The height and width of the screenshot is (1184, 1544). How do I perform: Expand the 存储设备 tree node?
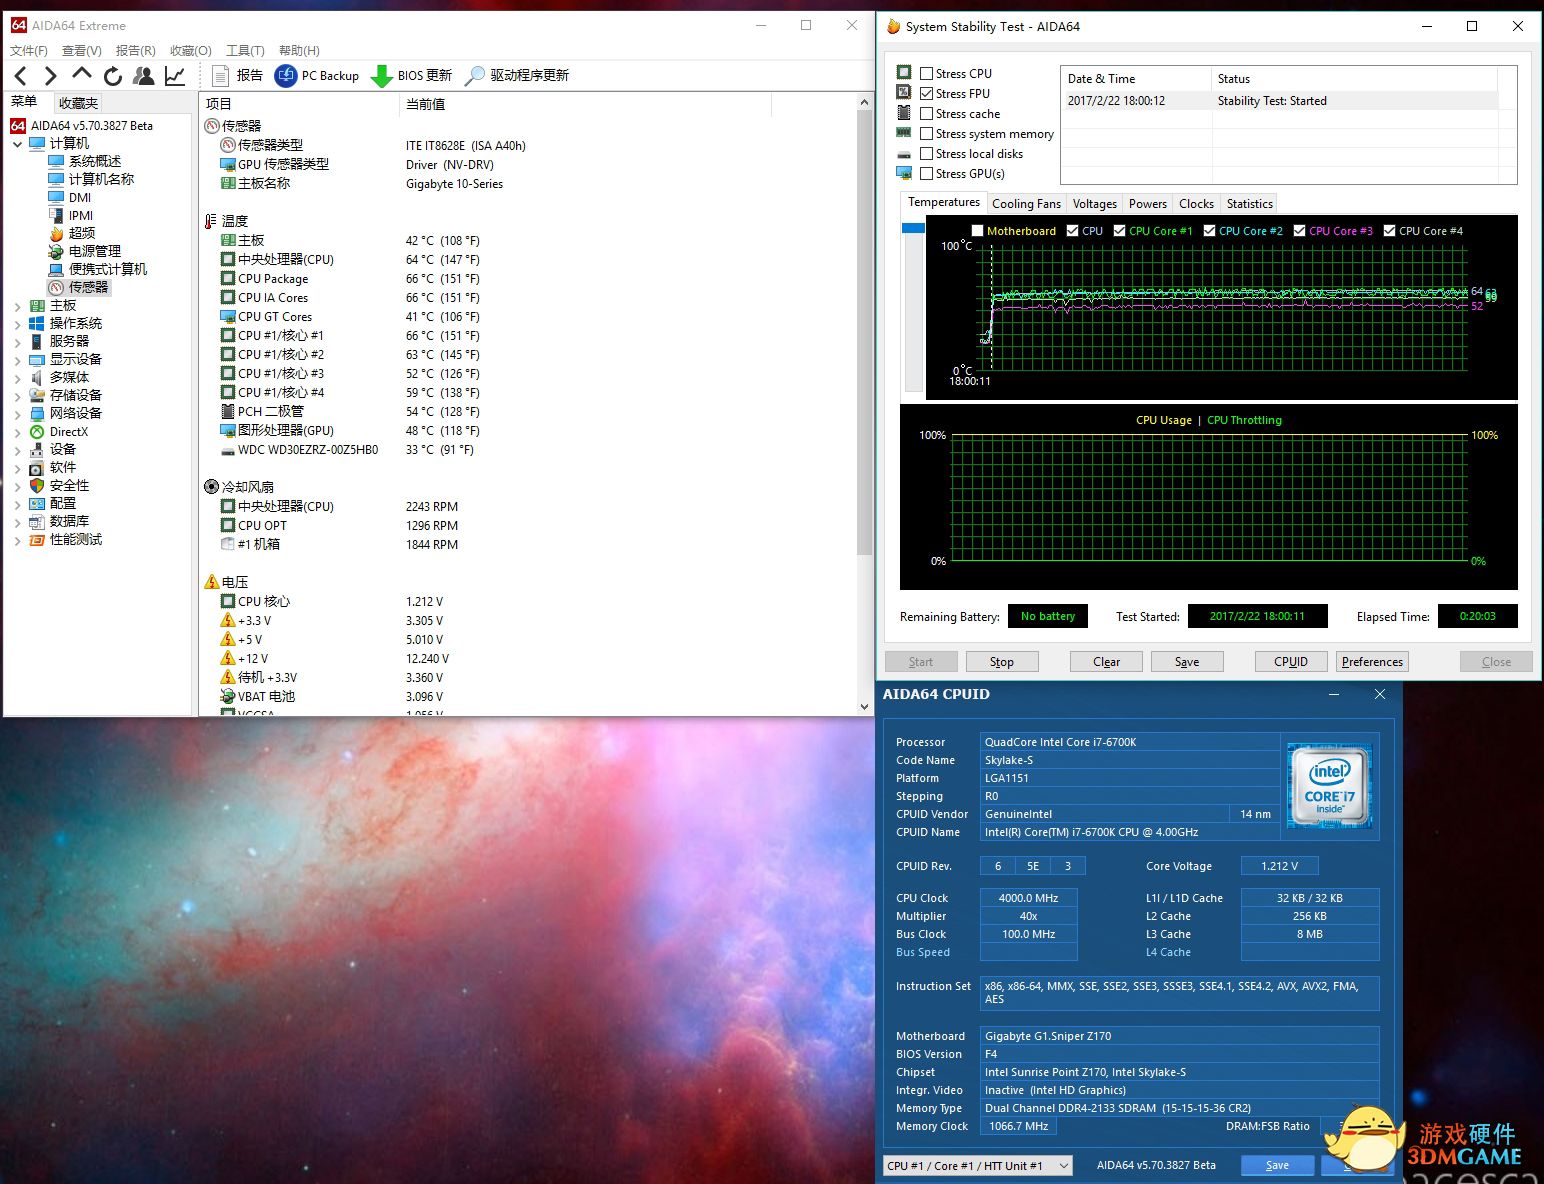tap(17, 396)
